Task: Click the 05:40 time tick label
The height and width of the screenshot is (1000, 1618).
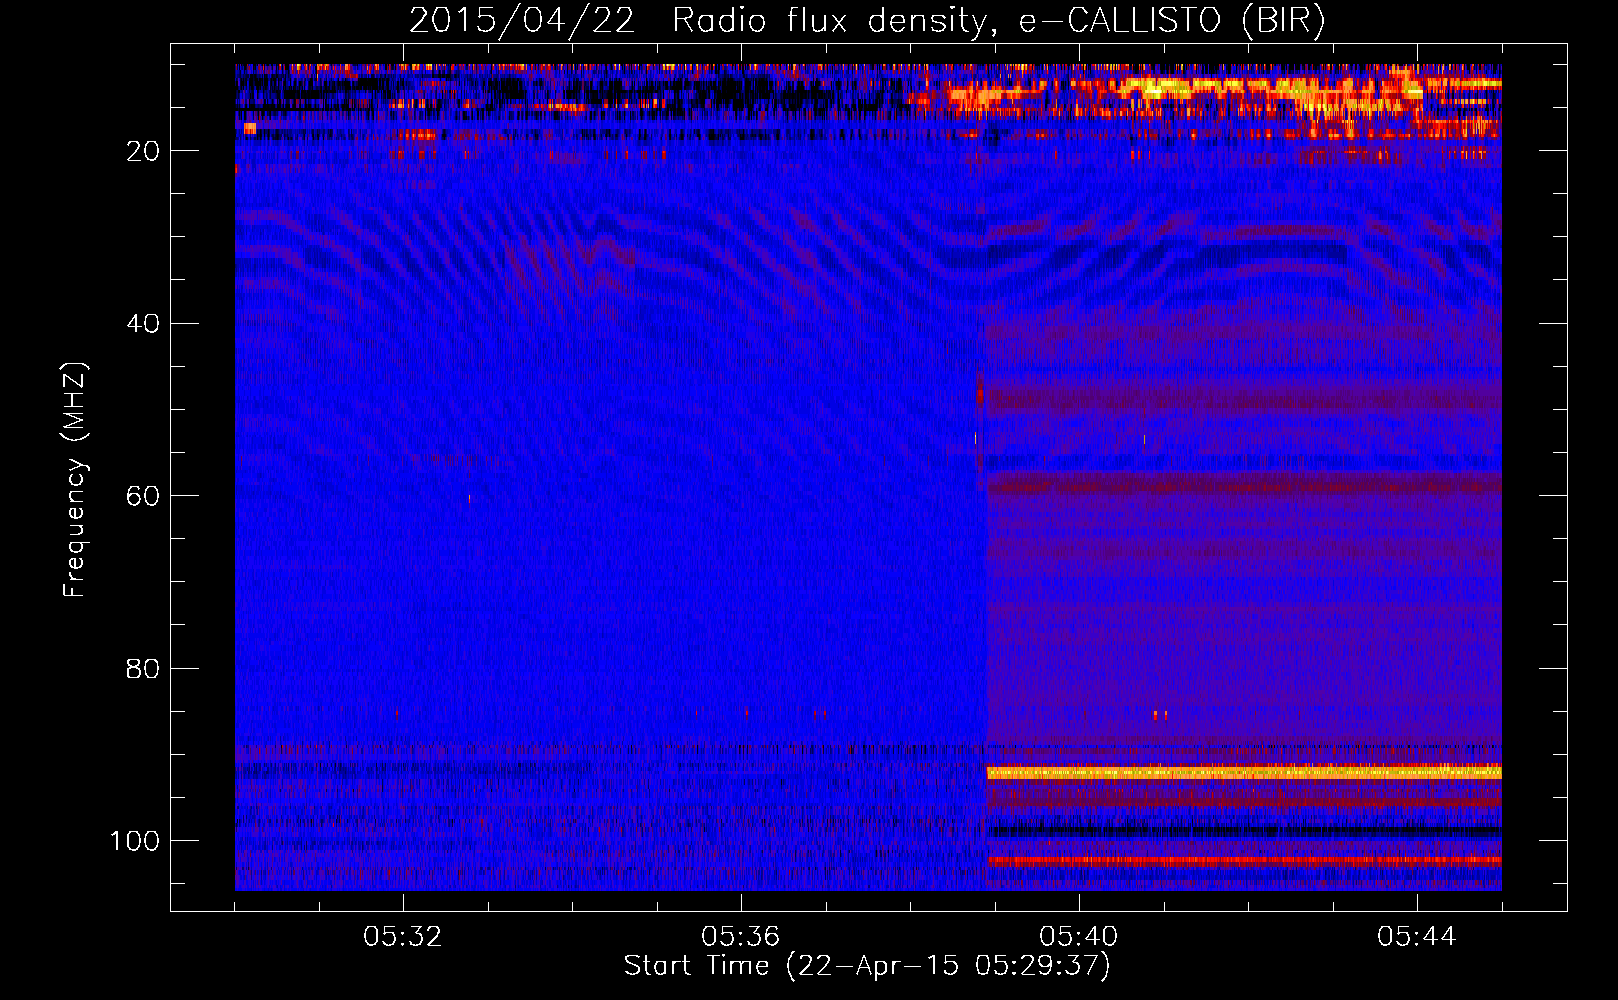Action: coord(1079,937)
